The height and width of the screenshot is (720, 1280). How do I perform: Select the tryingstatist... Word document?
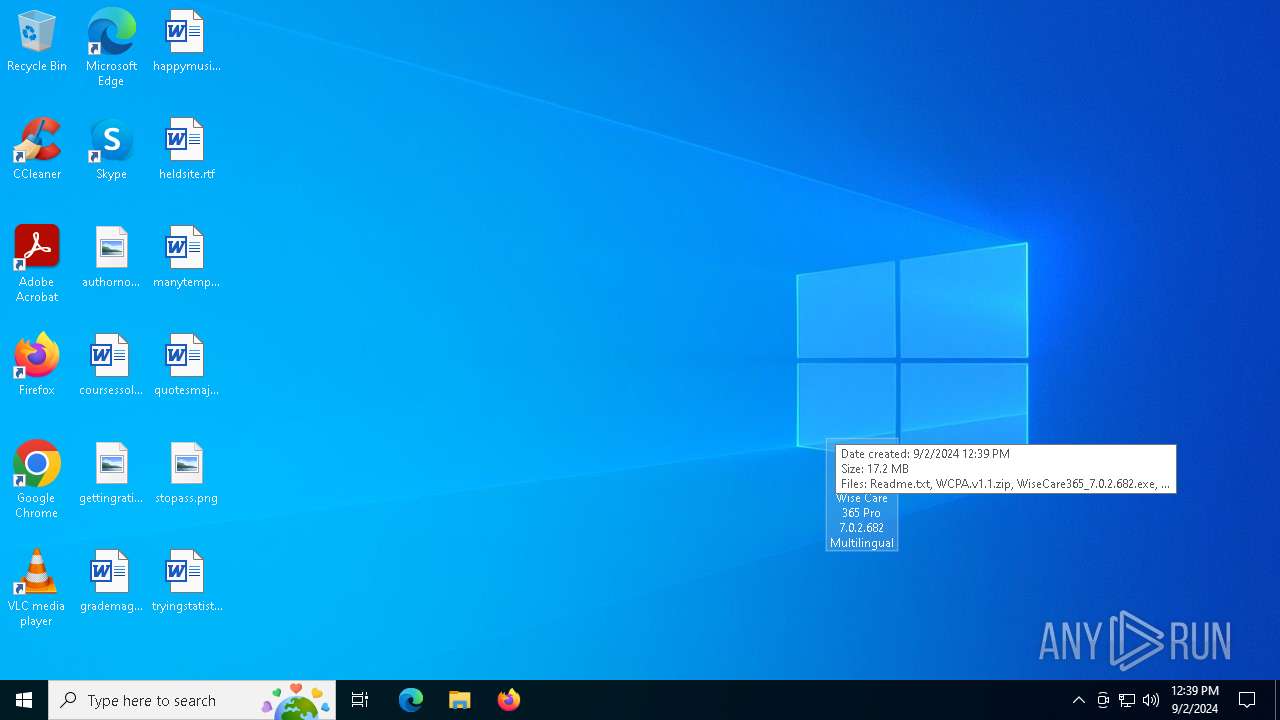point(186,582)
